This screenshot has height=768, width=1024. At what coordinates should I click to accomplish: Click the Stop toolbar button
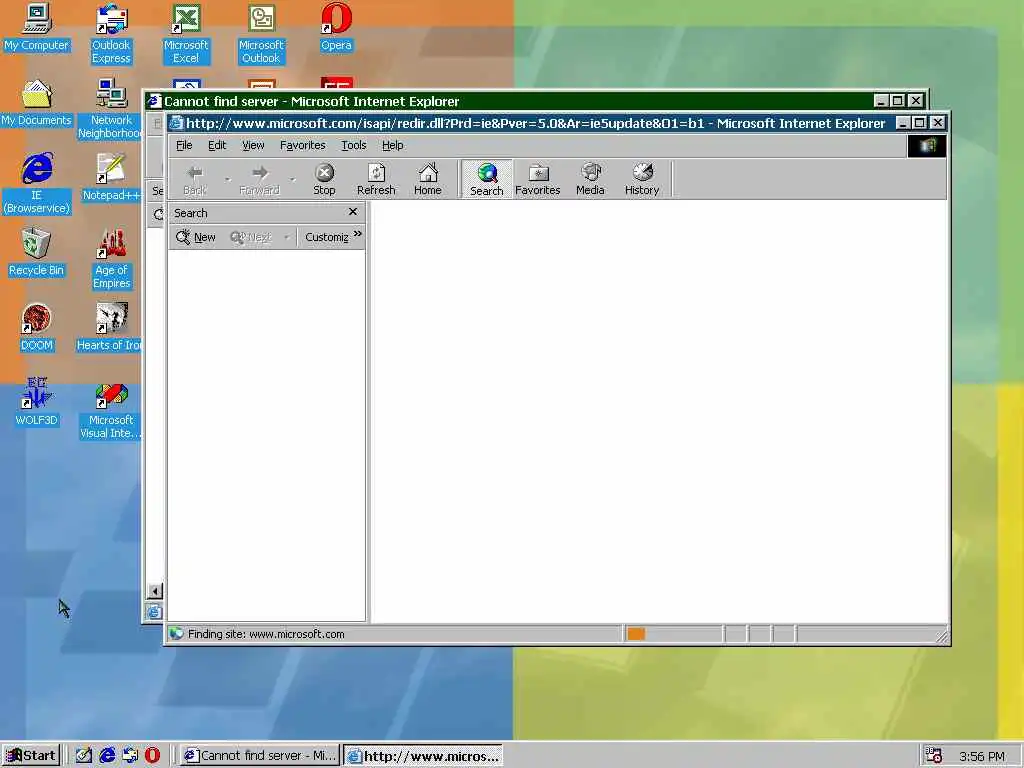[324, 179]
